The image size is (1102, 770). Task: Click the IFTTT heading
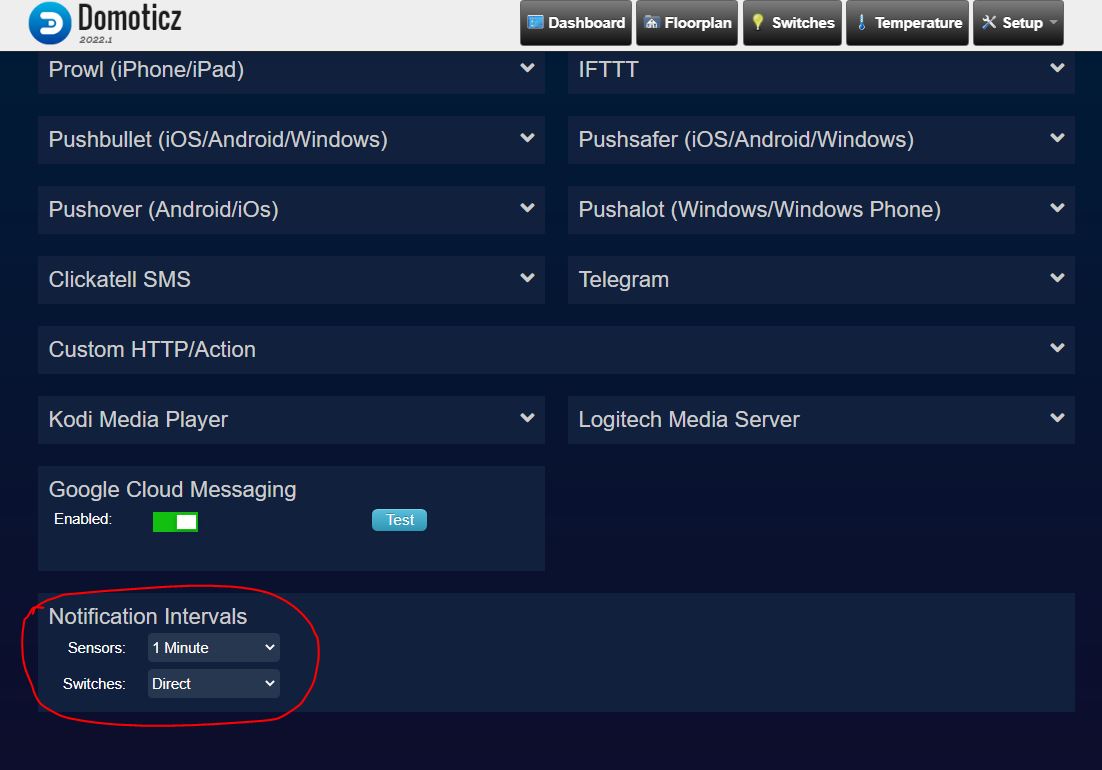[609, 70]
